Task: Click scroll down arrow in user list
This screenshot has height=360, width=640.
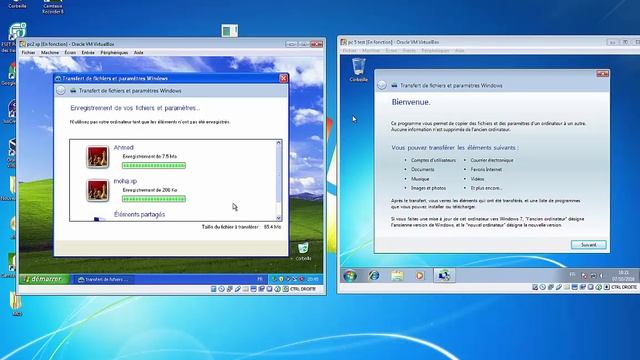Action: [279, 218]
